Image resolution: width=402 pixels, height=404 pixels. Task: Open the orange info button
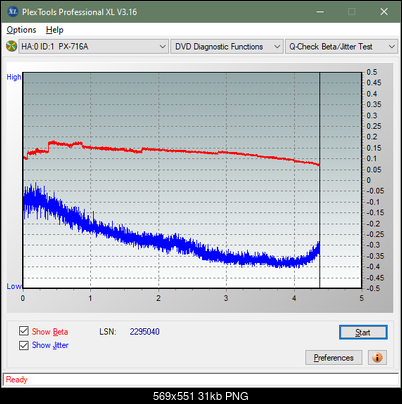click(x=377, y=358)
